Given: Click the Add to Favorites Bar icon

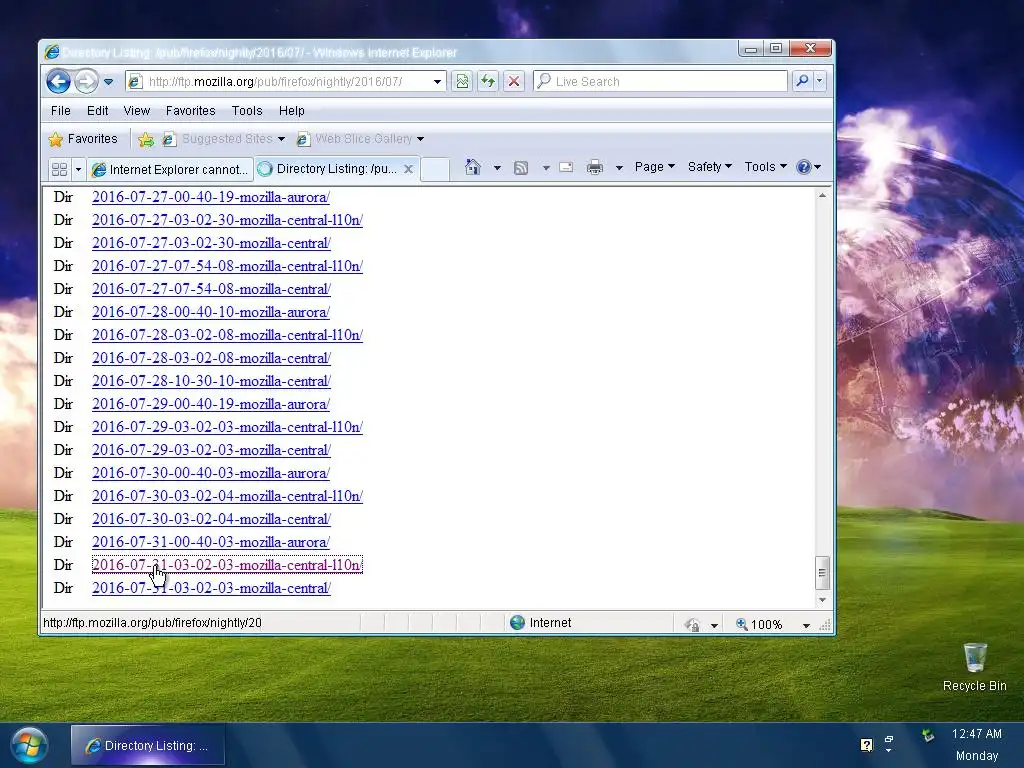Looking at the screenshot, I should coord(146,139).
